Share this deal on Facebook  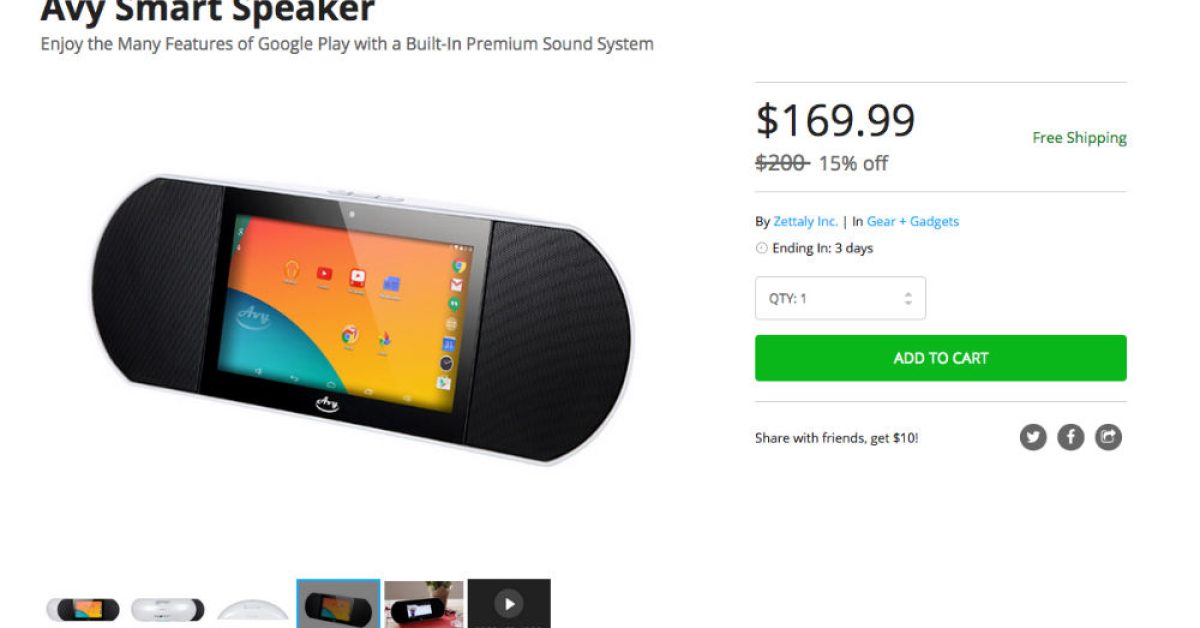point(1071,437)
